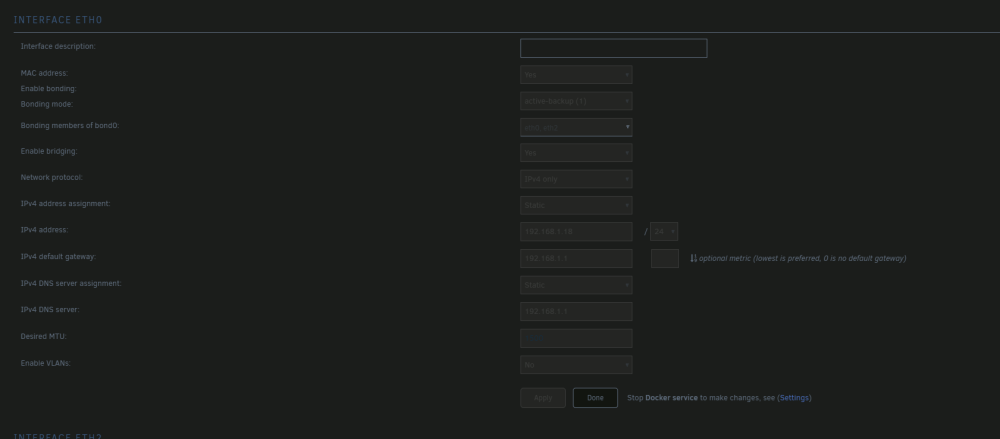Focus the Interface description text field
The image size is (1000, 439).
click(614, 48)
